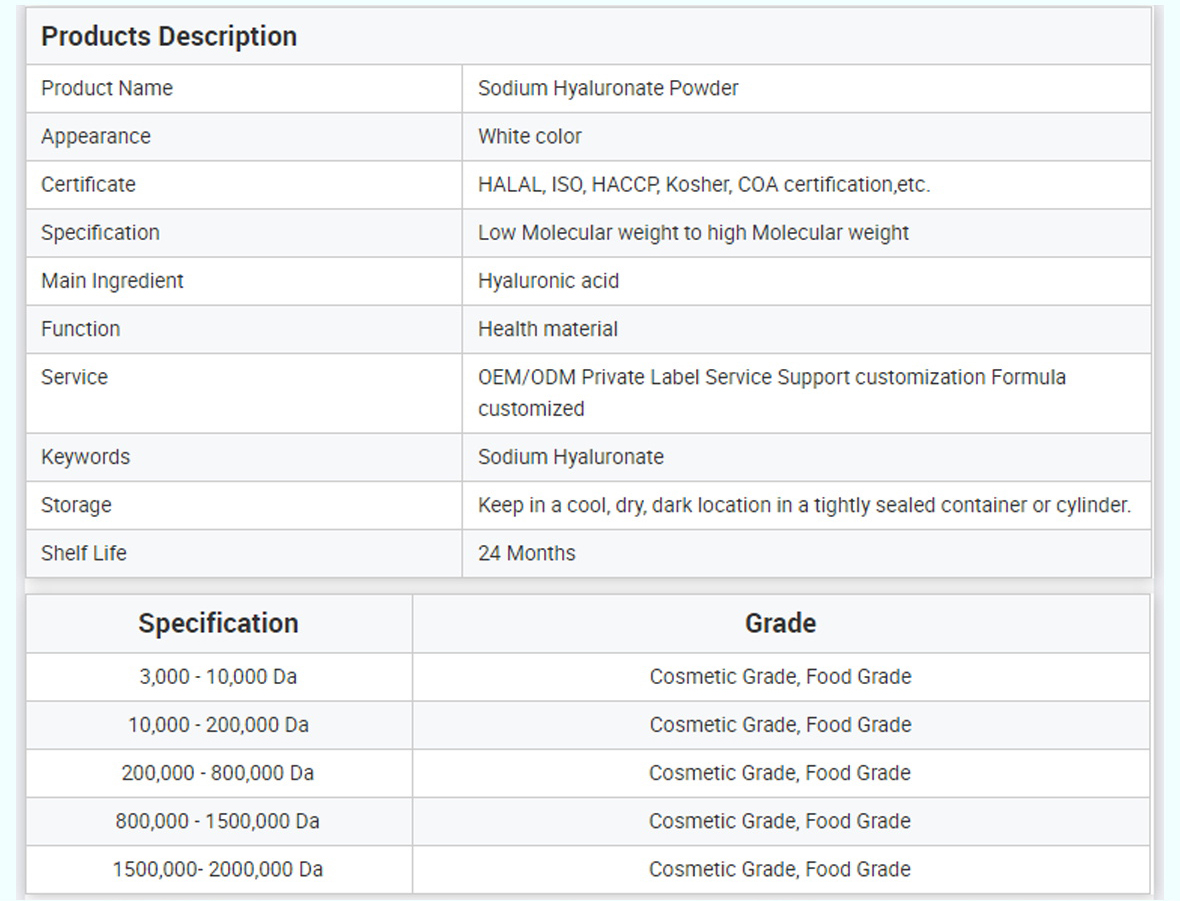Select the 800,000 - 1500,000 Da cell
Screen dimensions: 1180x901
click(218, 821)
